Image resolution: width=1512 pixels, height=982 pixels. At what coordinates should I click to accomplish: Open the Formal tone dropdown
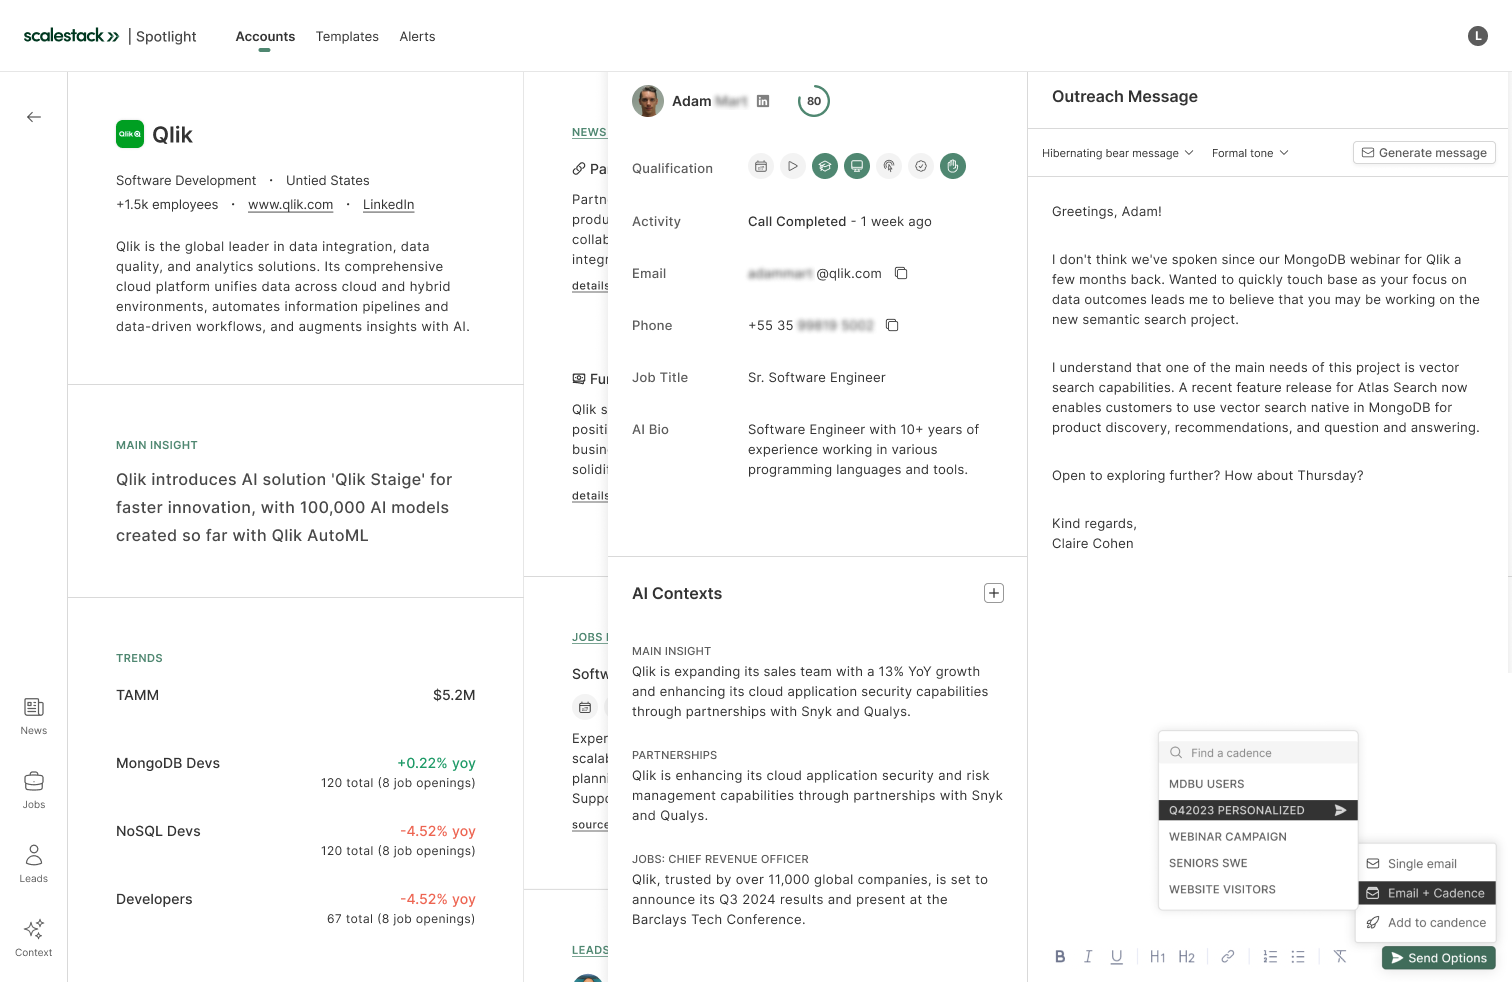tap(1250, 153)
